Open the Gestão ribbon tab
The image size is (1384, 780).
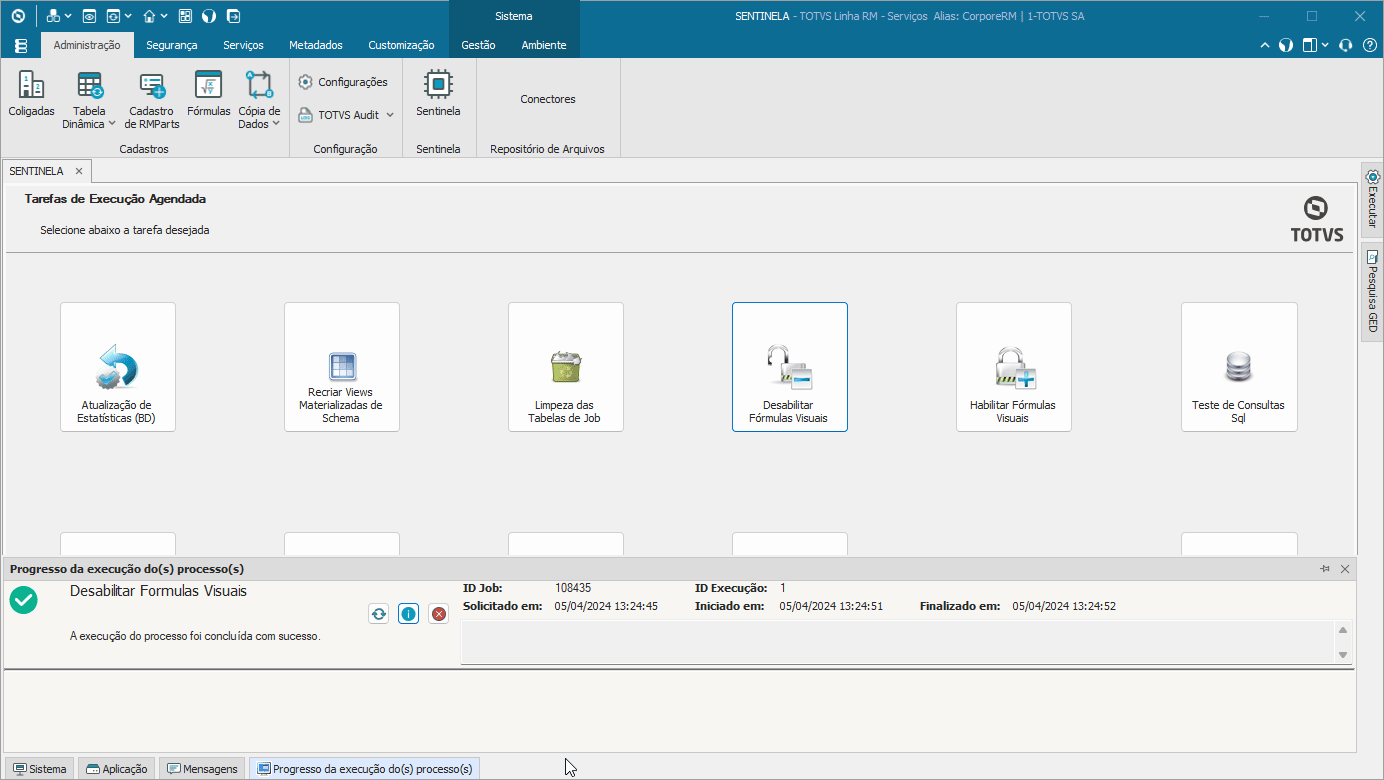478,45
